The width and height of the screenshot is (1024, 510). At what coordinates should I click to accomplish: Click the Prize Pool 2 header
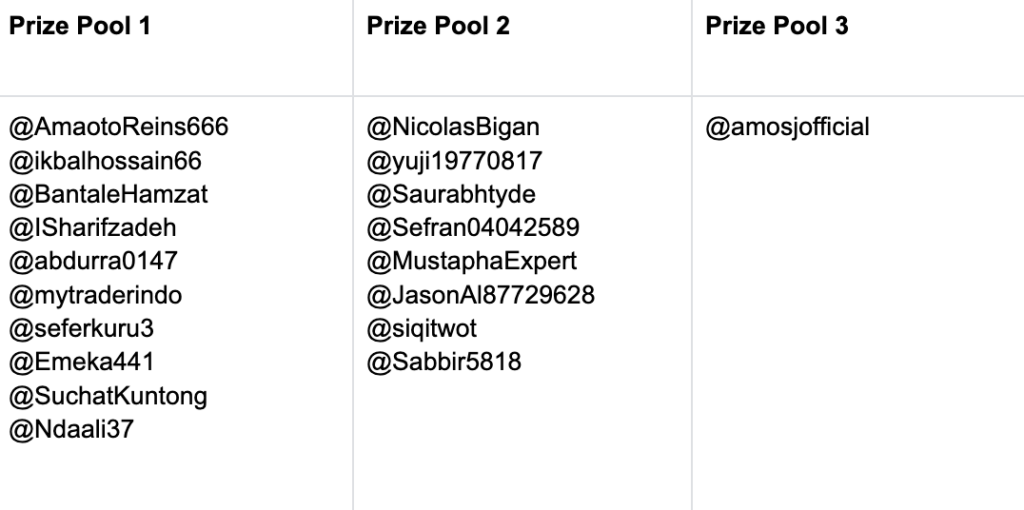(x=438, y=26)
